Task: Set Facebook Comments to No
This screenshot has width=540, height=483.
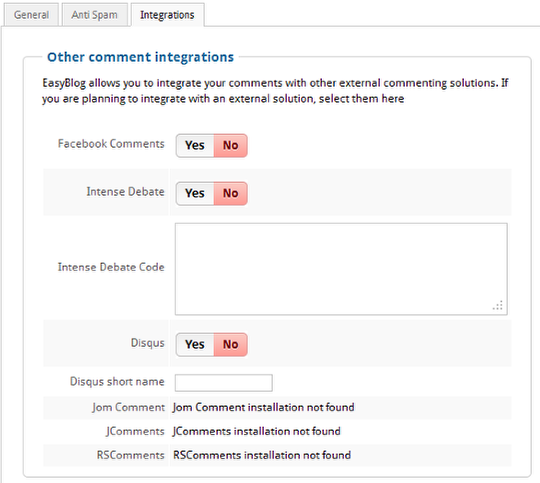Action: [x=230, y=145]
